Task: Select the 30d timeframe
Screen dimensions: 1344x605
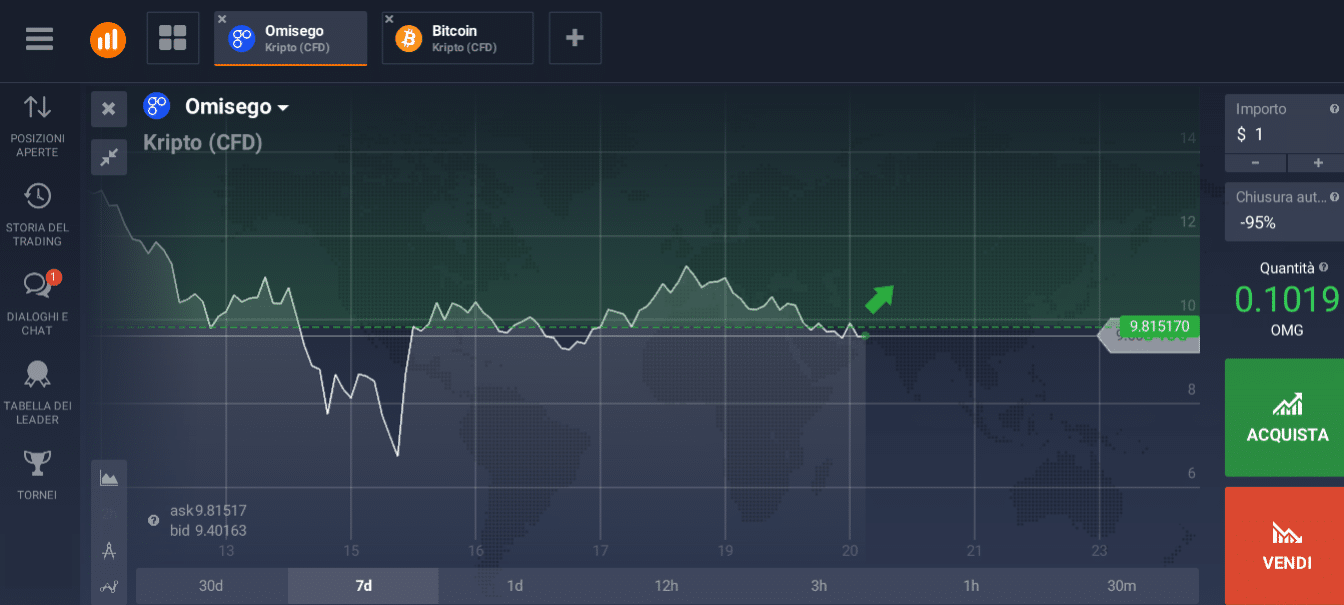Action: [x=211, y=586]
